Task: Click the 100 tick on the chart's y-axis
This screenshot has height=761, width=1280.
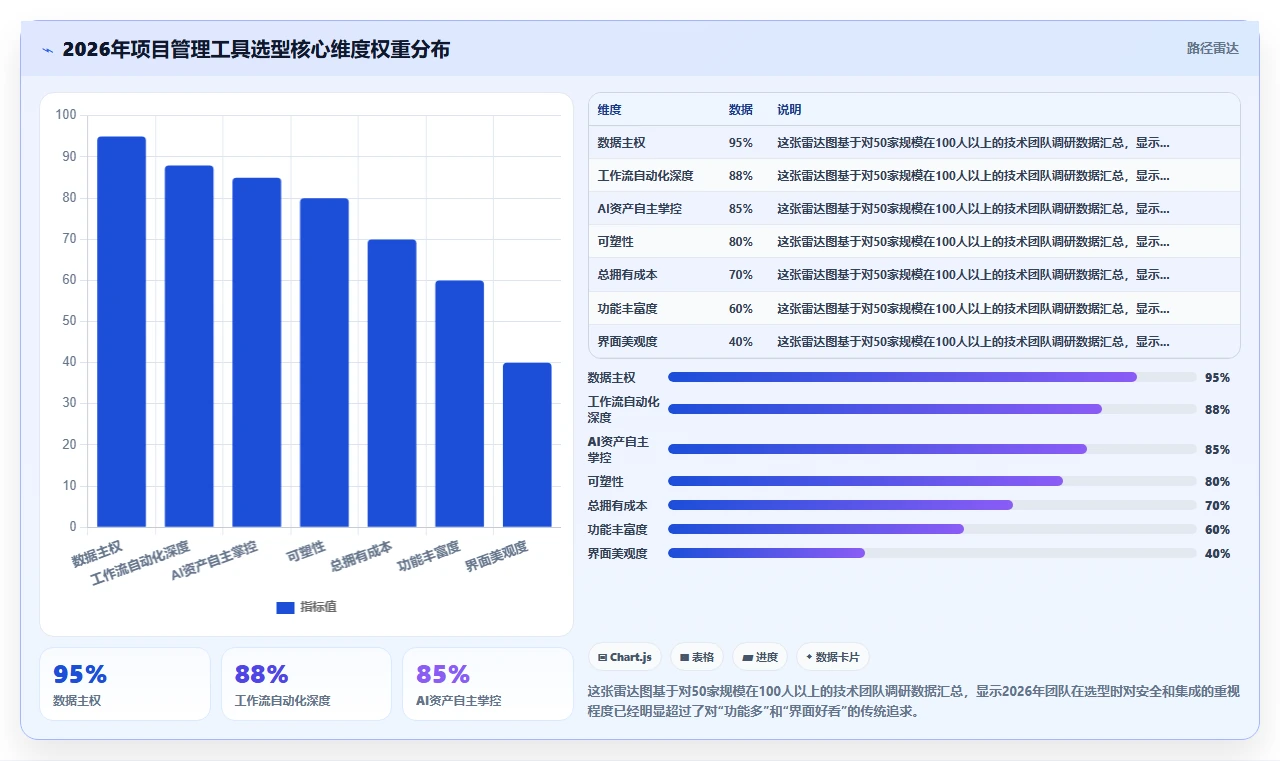Action: tap(66, 115)
